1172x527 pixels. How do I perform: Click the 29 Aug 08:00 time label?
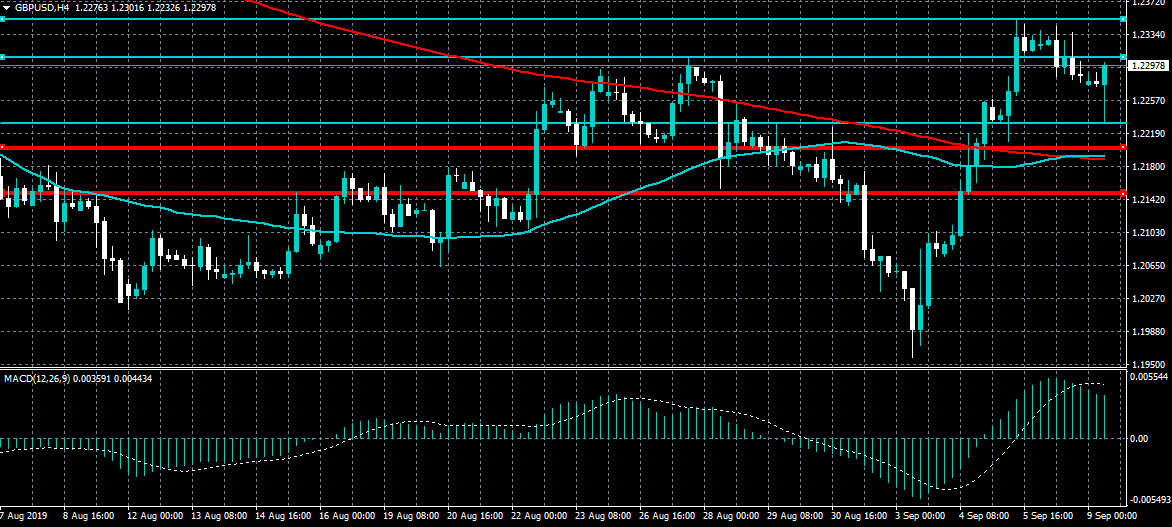coord(796,517)
